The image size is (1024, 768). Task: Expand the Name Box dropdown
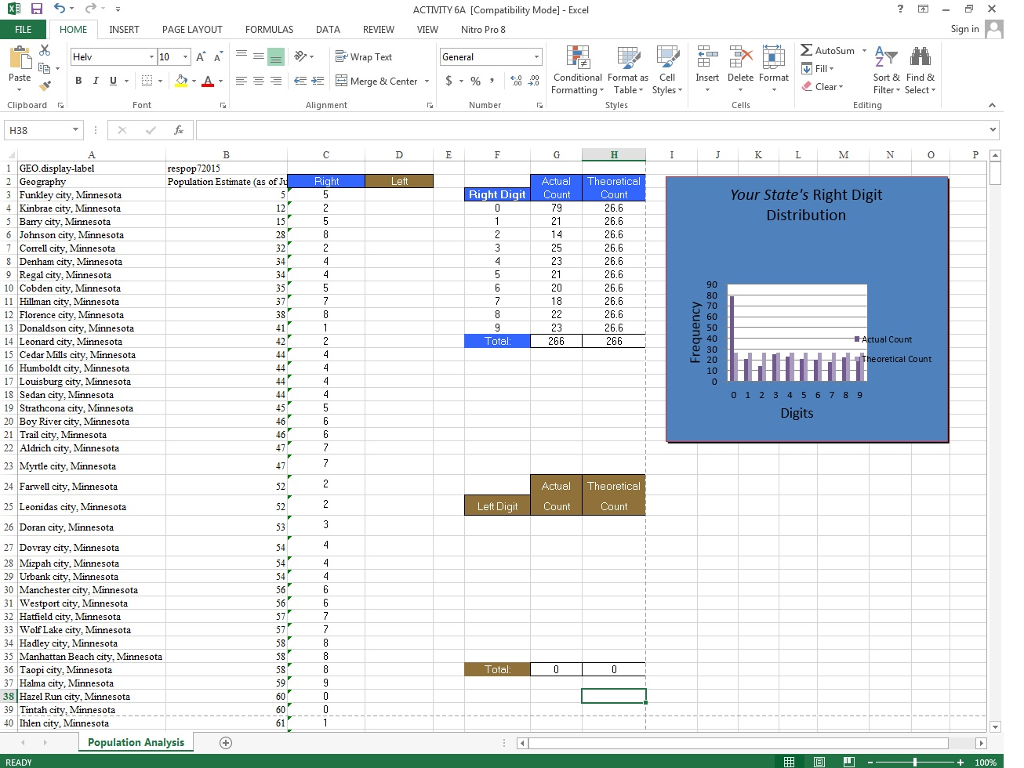[75, 130]
